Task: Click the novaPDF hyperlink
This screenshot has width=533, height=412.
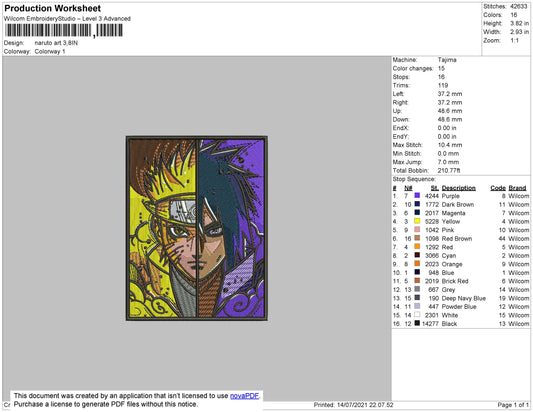Action: [x=244, y=396]
